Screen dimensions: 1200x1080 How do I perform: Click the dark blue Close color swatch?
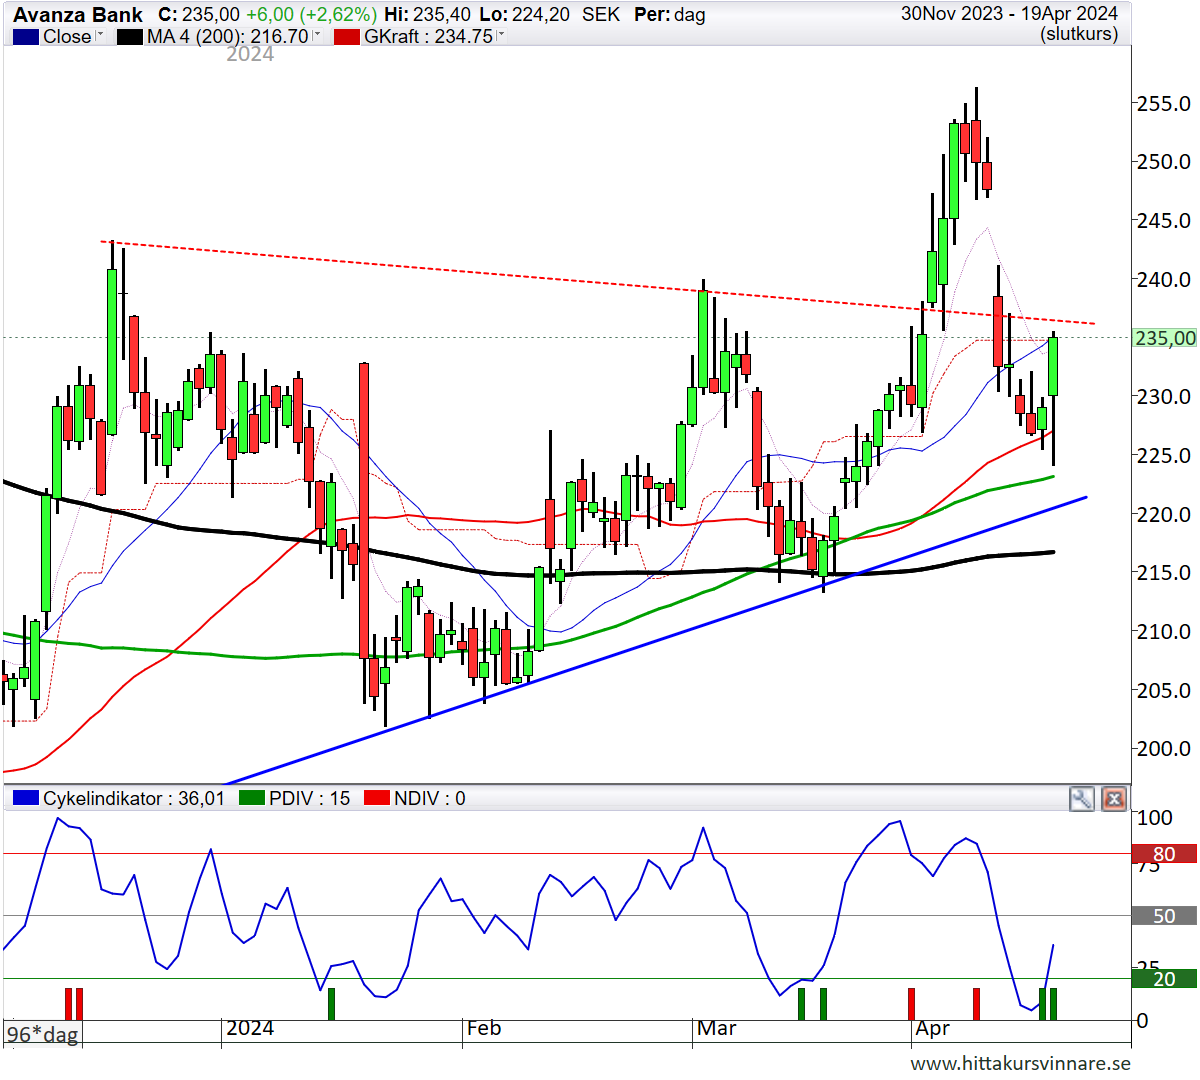pos(26,37)
